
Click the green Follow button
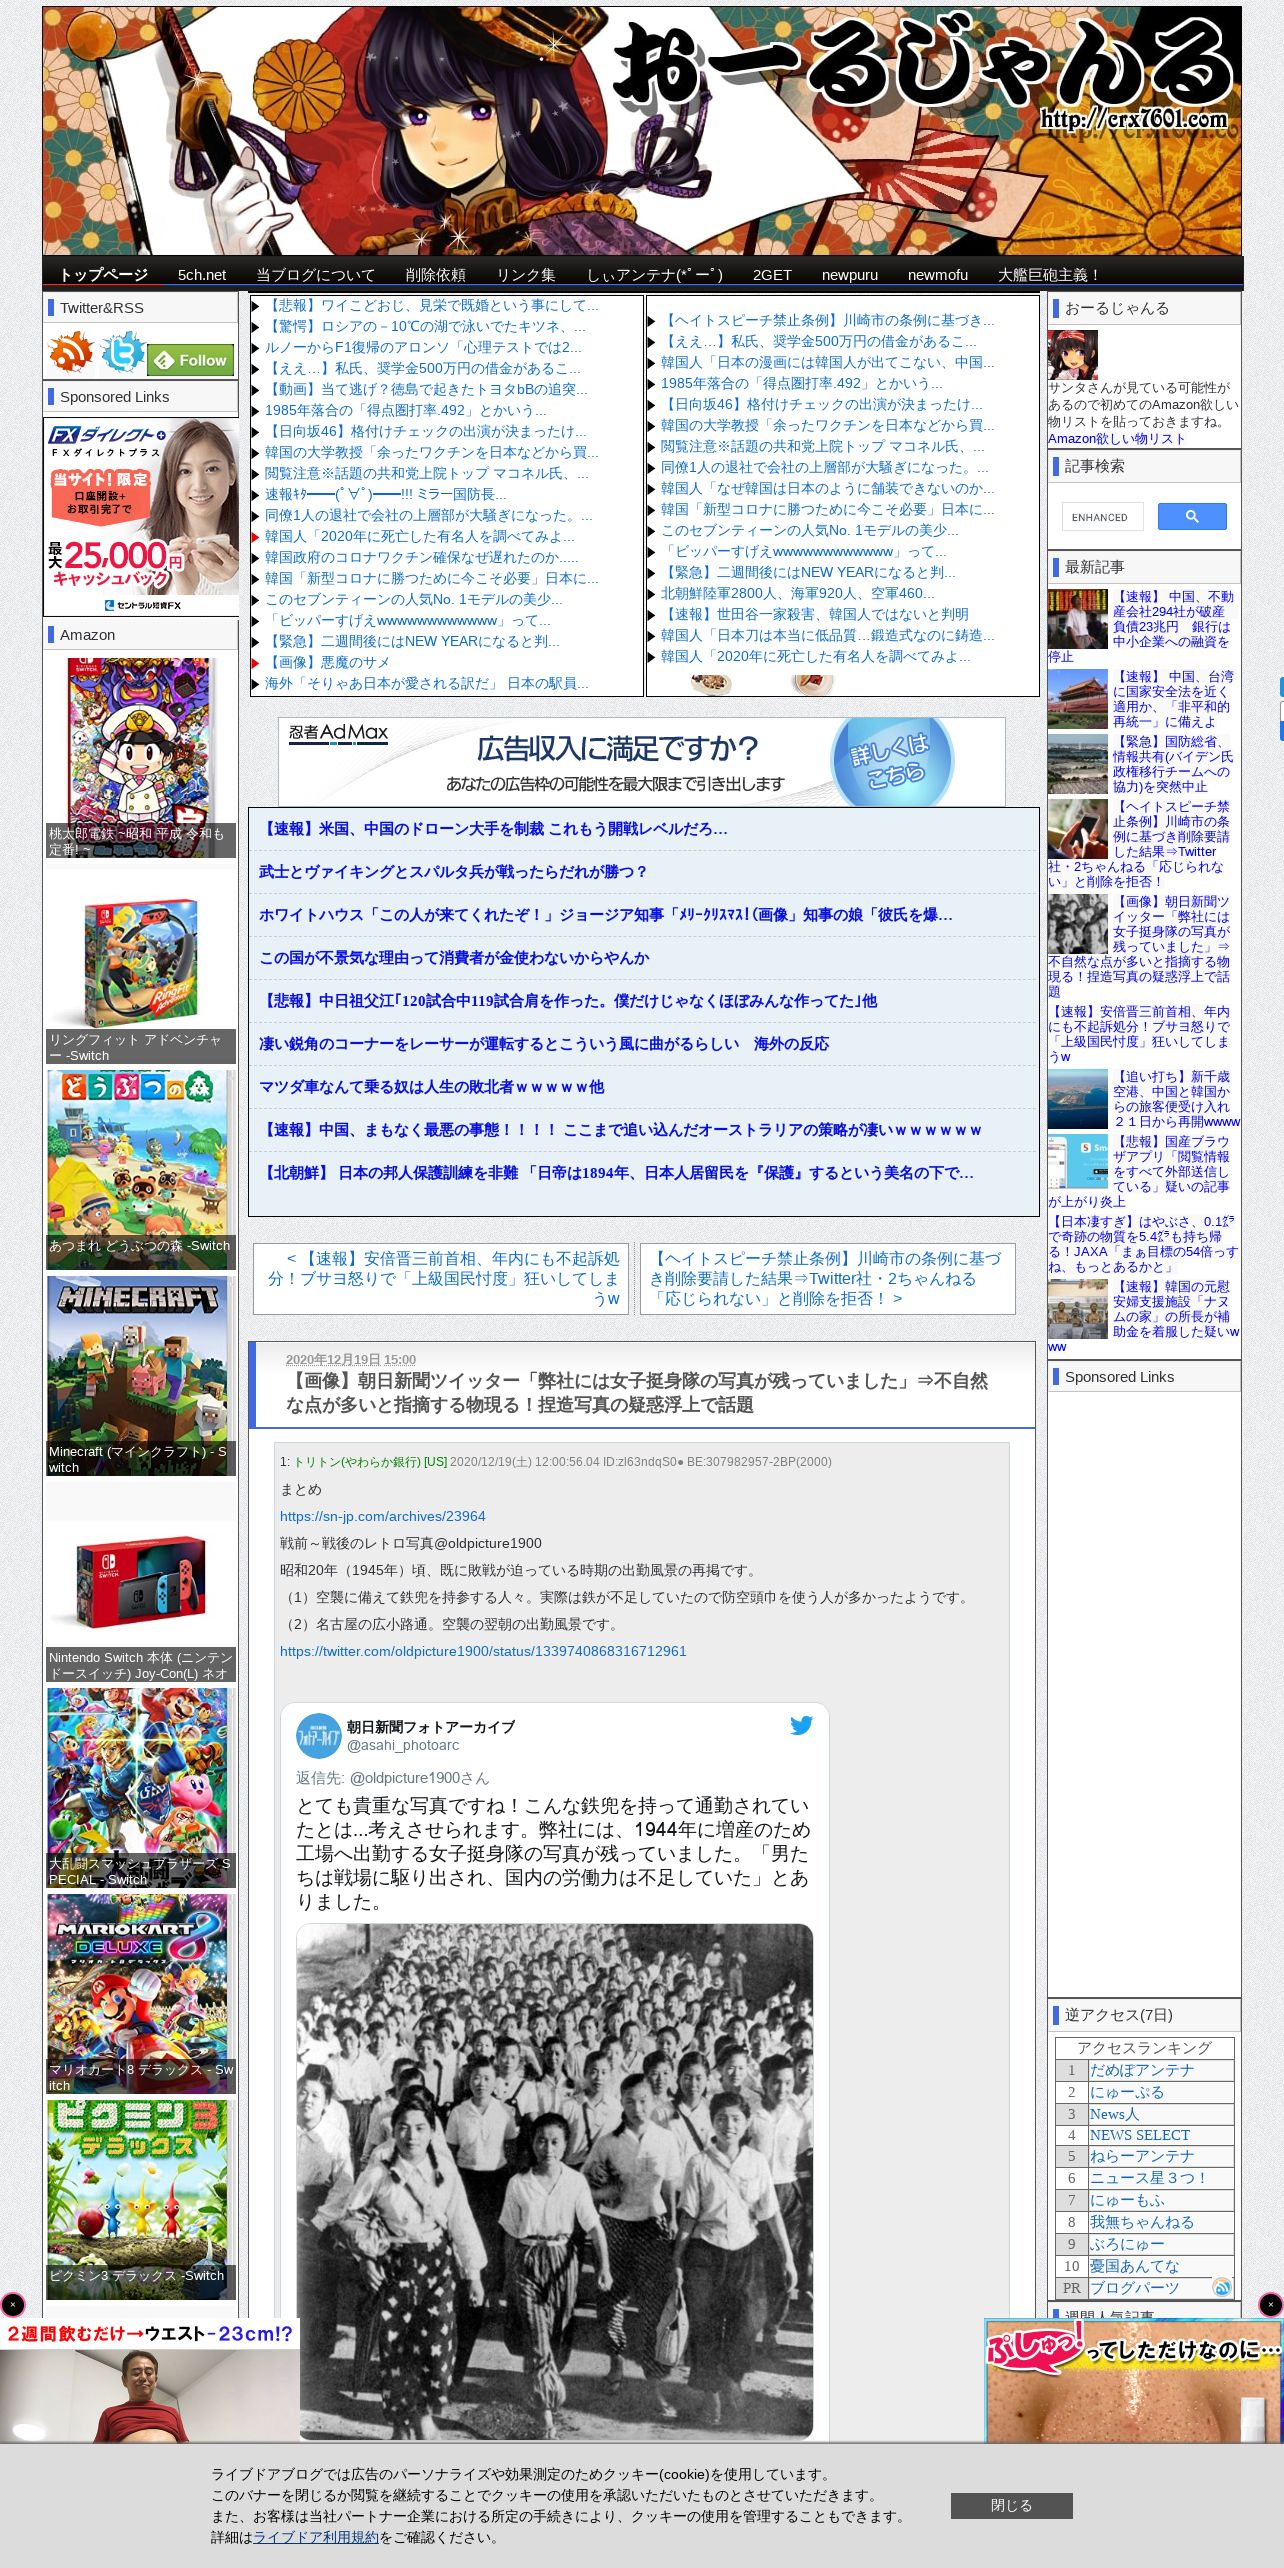[x=192, y=360]
